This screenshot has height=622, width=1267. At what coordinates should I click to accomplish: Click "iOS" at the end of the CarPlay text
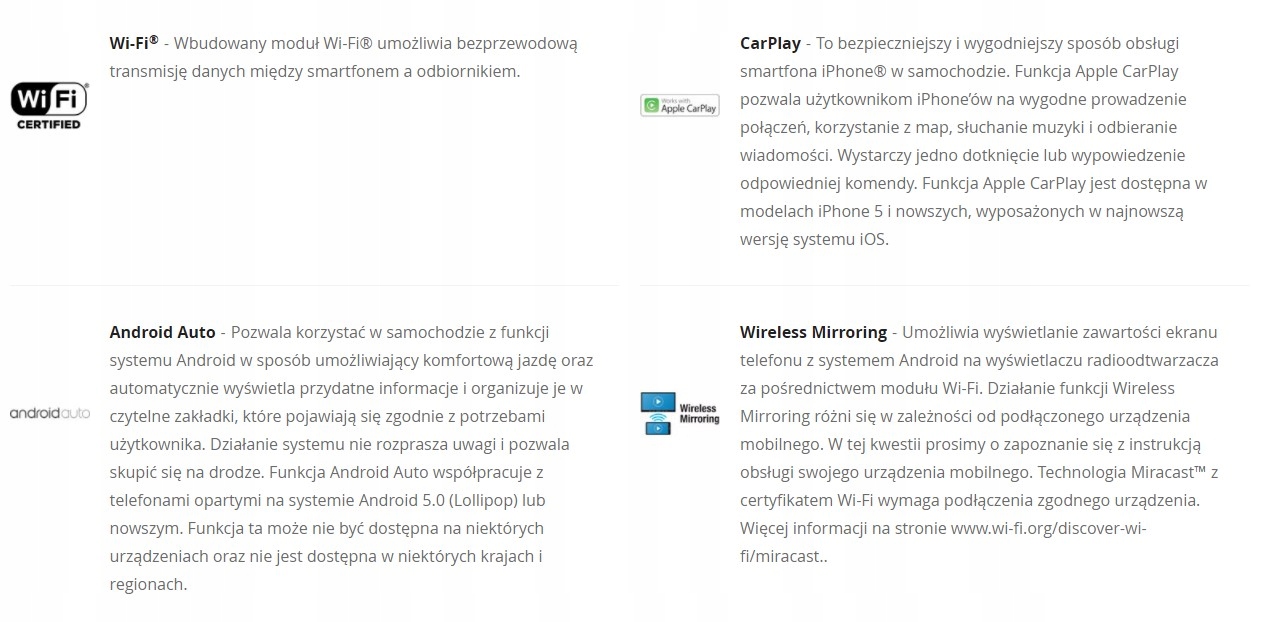[871, 240]
